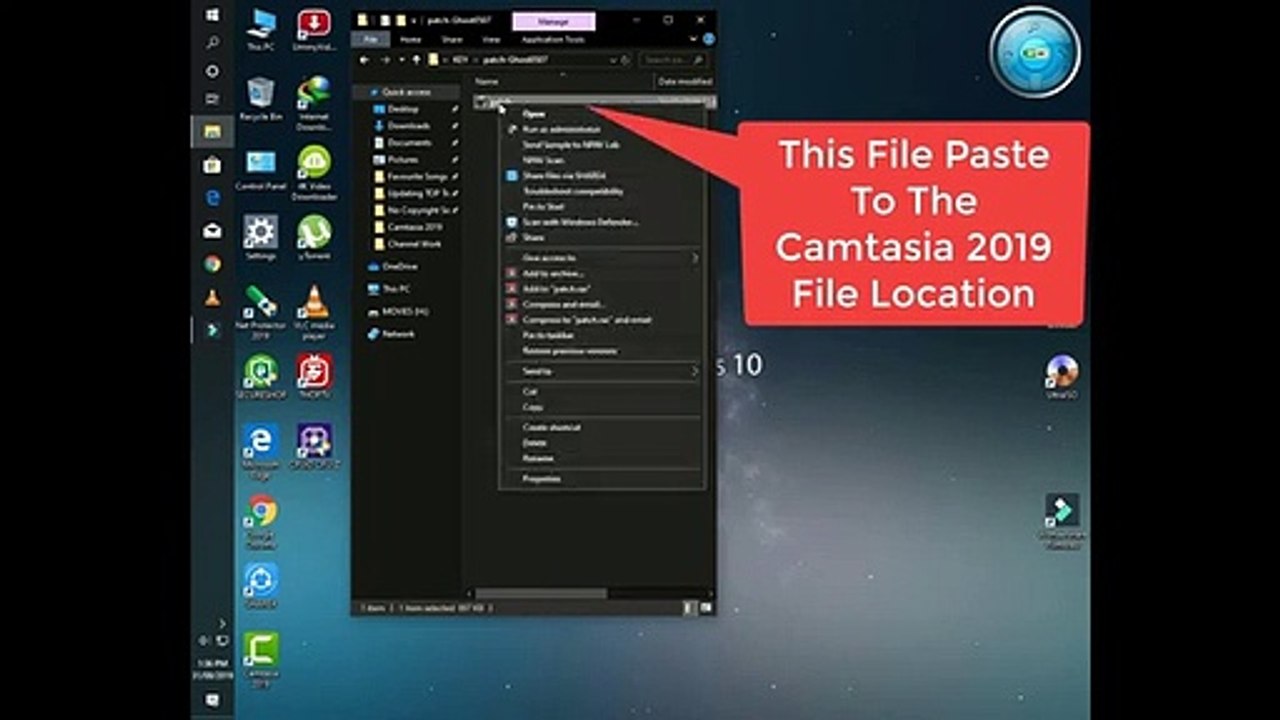1280x720 pixels.
Task: Sort by Date modified column
Action: (x=684, y=81)
